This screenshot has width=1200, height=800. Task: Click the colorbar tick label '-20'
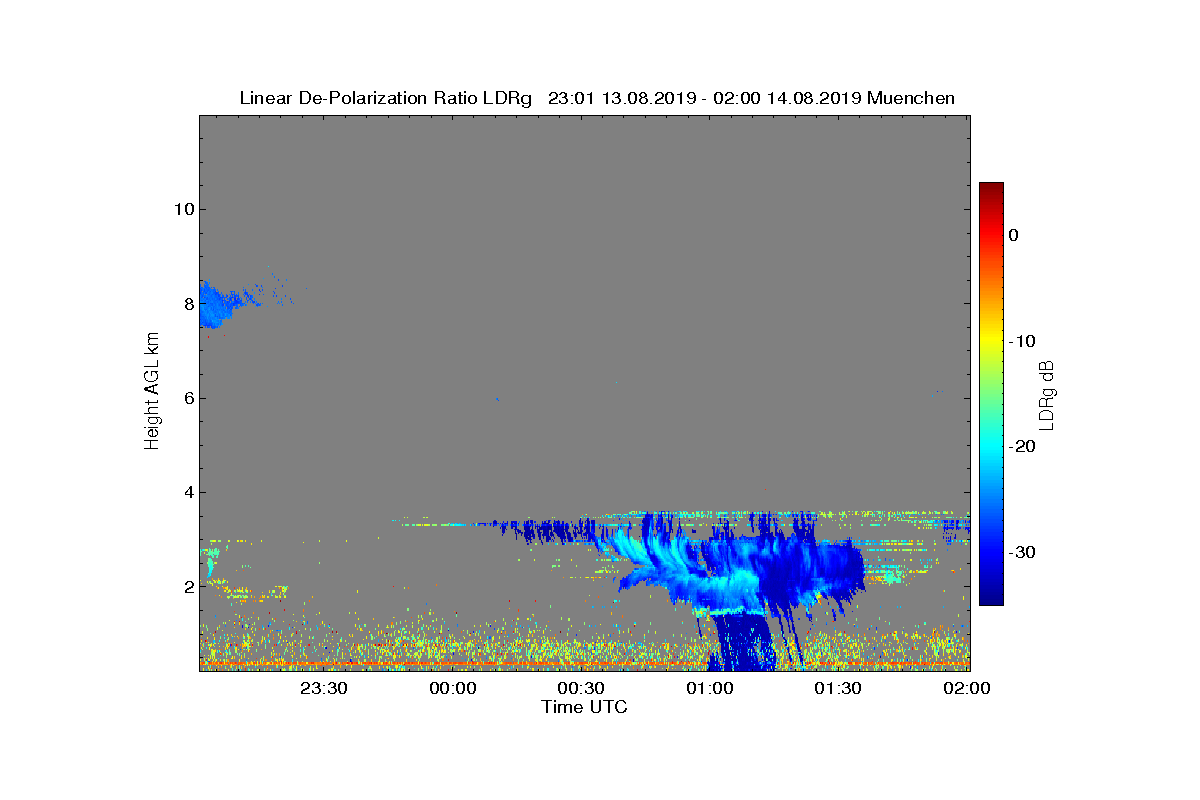coord(1022,447)
